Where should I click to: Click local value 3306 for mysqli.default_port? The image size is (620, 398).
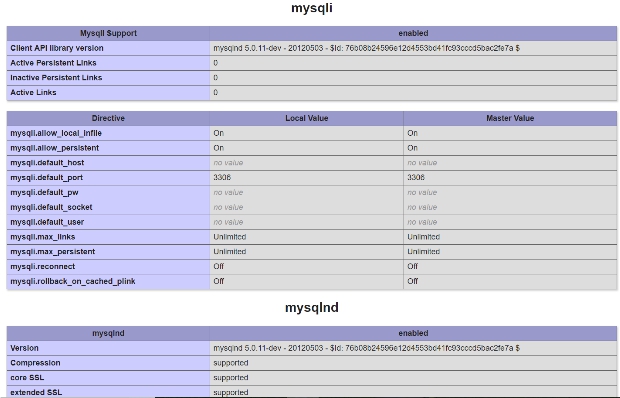pos(222,177)
